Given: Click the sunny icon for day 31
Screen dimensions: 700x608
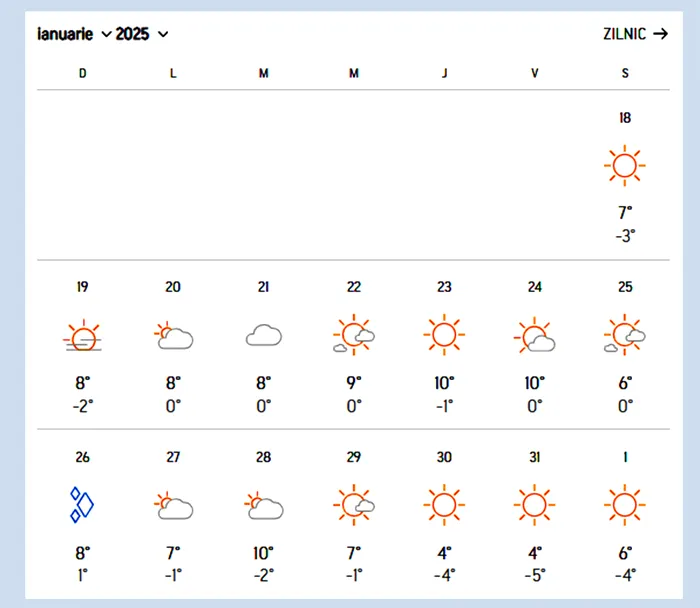Looking at the screenshot, I should click(x=534, y=504).
